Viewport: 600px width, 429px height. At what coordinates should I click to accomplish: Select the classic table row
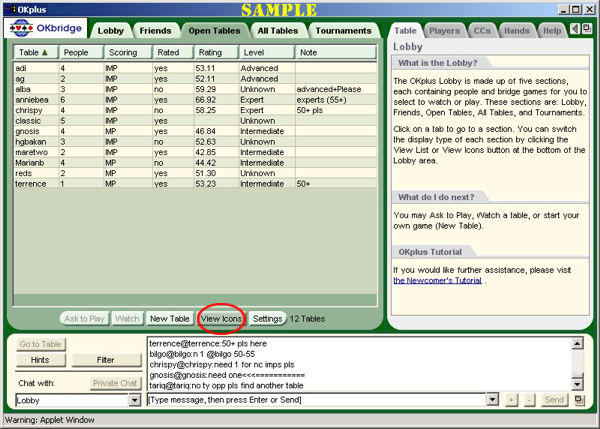click(x=195, y=121)
